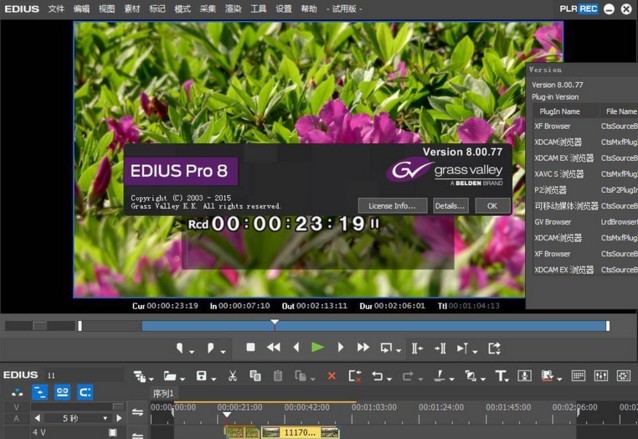Viewport: 638px width, 439px height.
Task: Click the Details... button in the about dialog
Action: (x=450, y=206)
